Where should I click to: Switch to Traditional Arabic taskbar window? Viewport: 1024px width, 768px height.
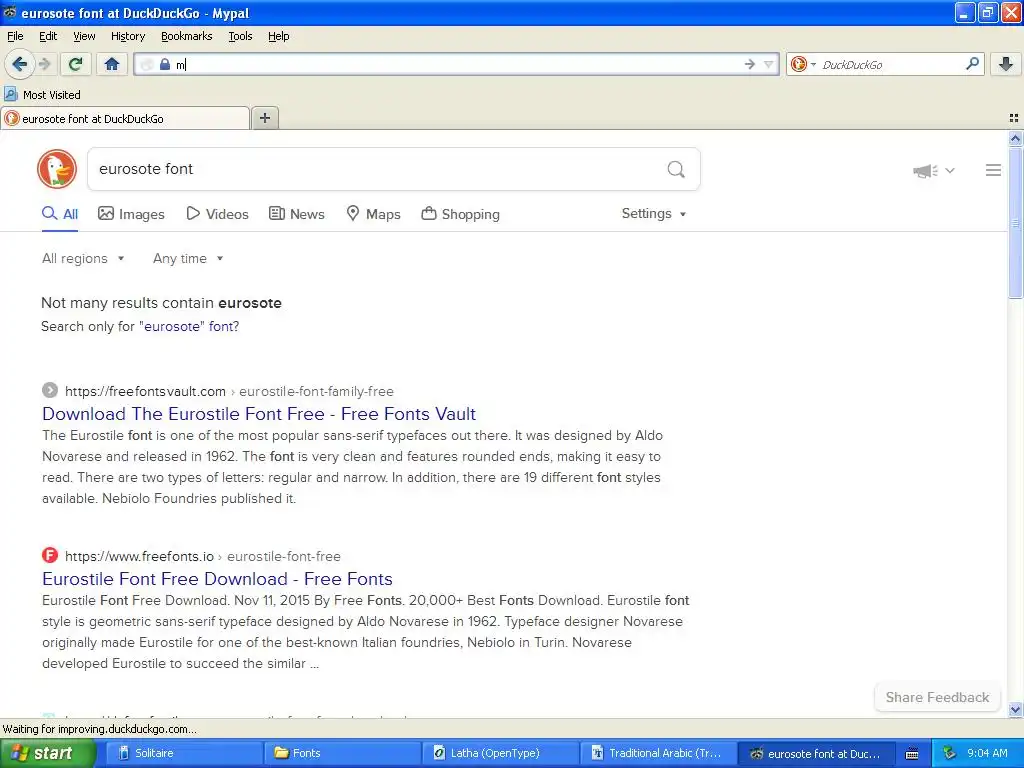coord(659,754)
